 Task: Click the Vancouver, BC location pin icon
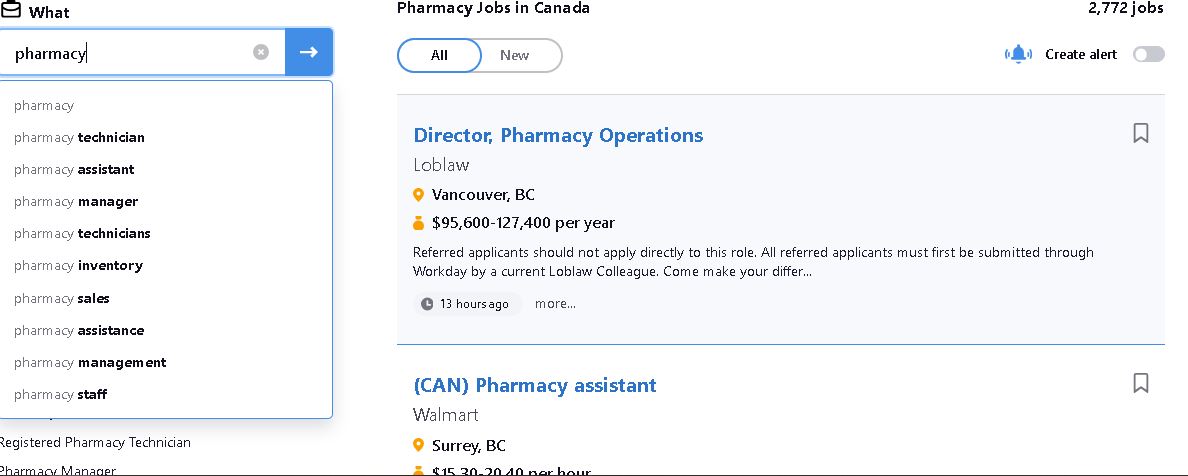(x=418, y=195)
